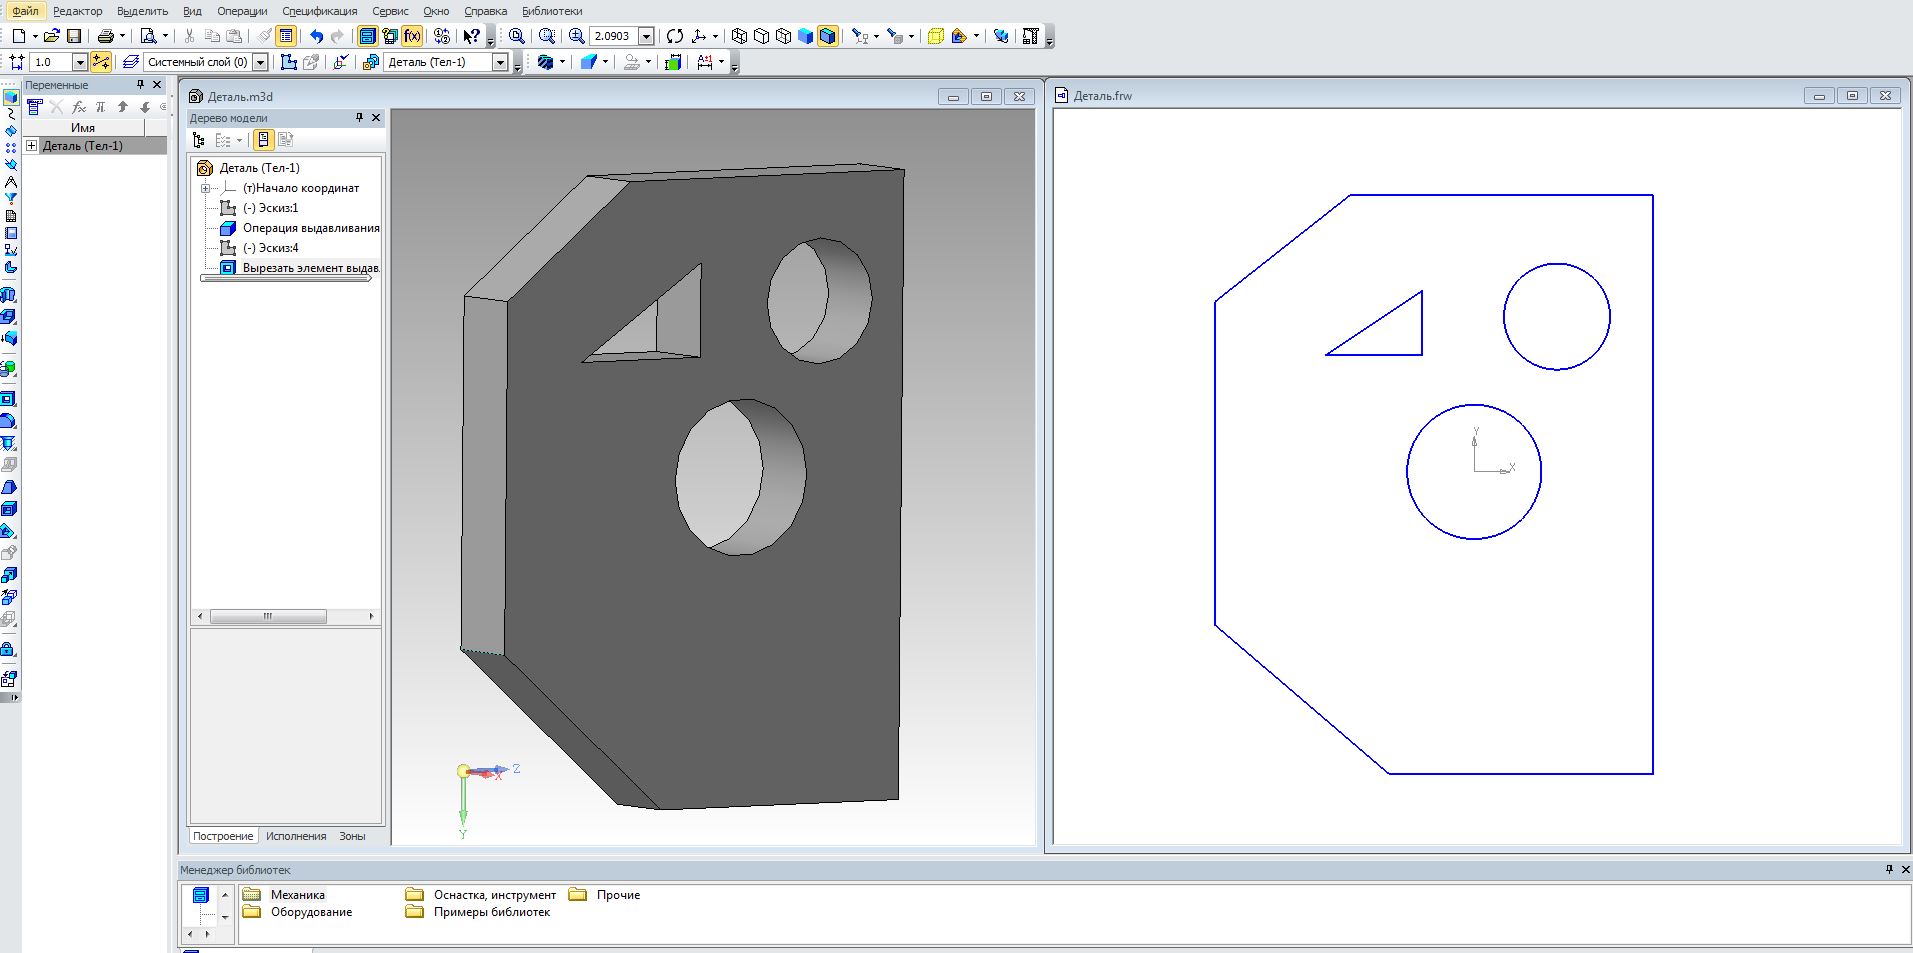Open the Зоны tab
This screenshot has width=1913, height=953.
[352, 836]
